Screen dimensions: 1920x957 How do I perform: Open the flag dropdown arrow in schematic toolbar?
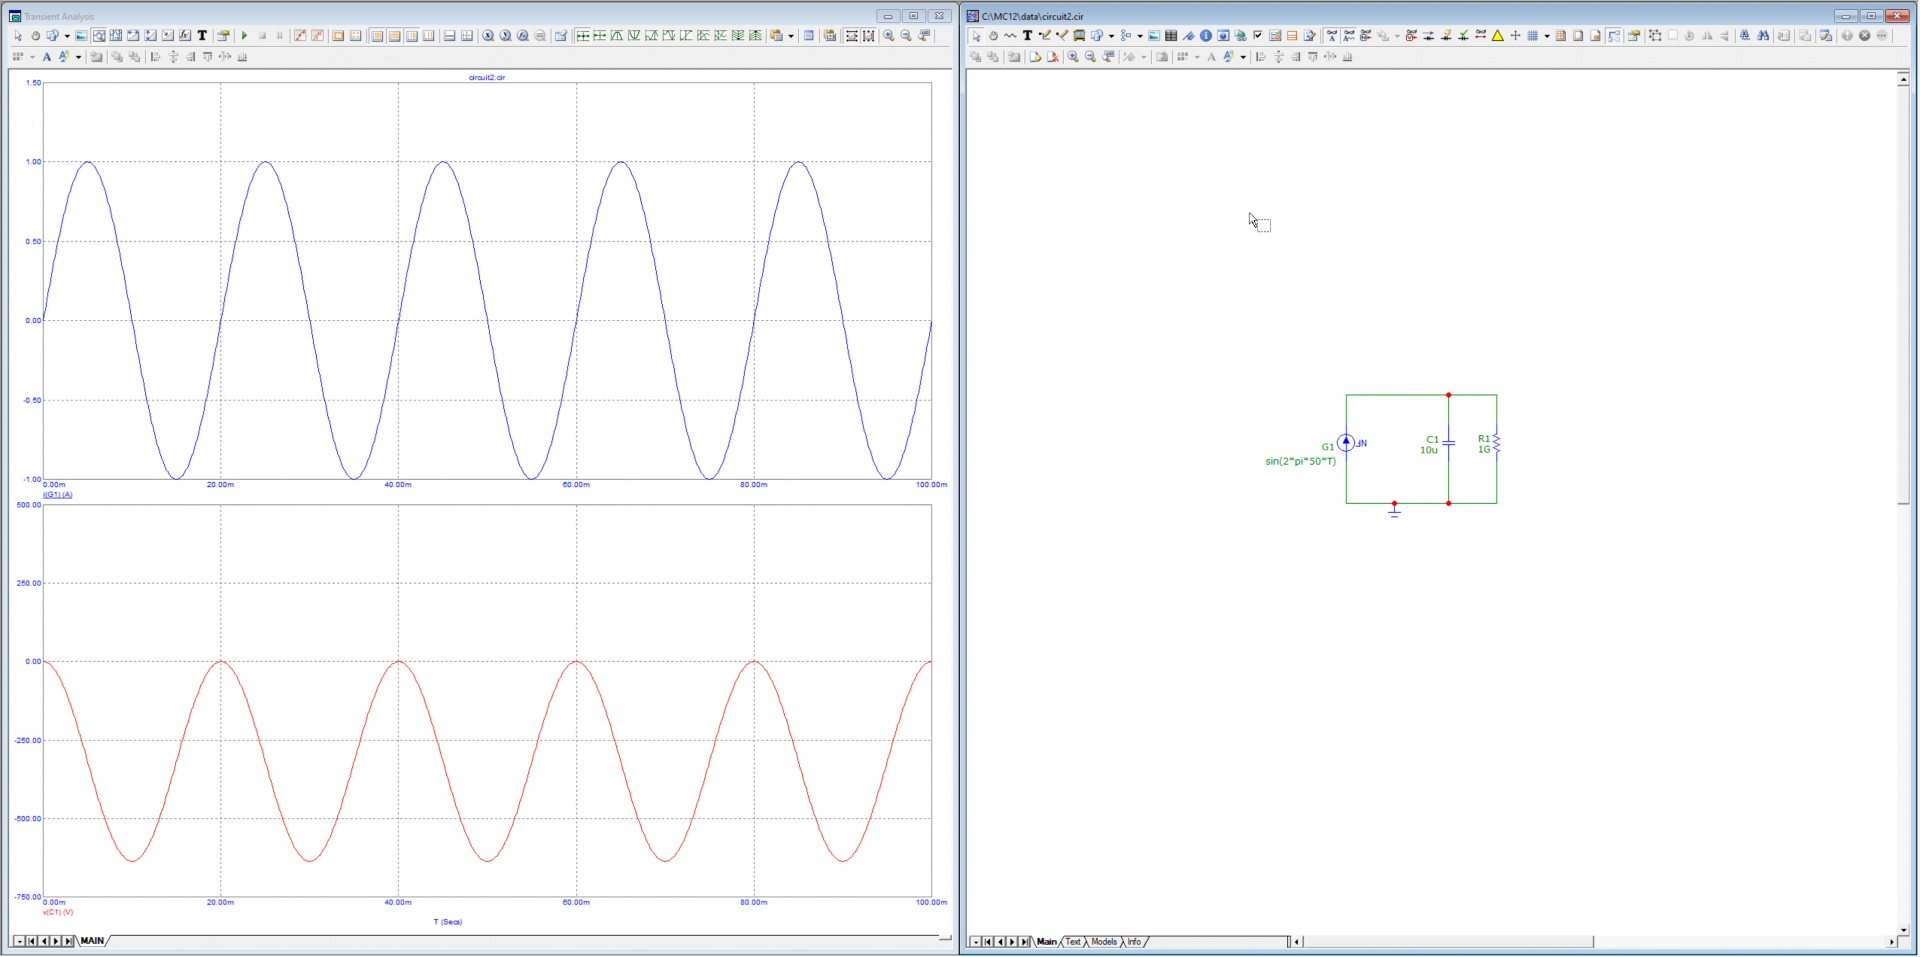click(x=1140, y=36)
